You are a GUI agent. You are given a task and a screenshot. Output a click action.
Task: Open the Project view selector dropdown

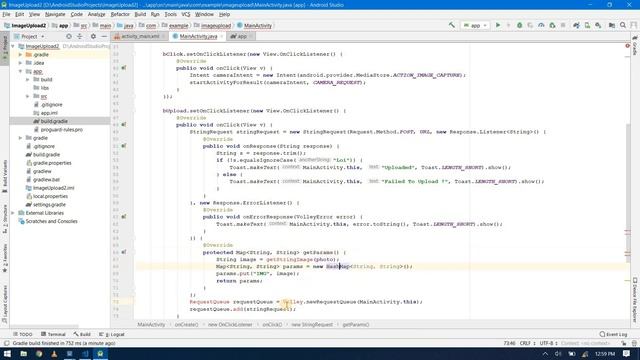point(29,36)
